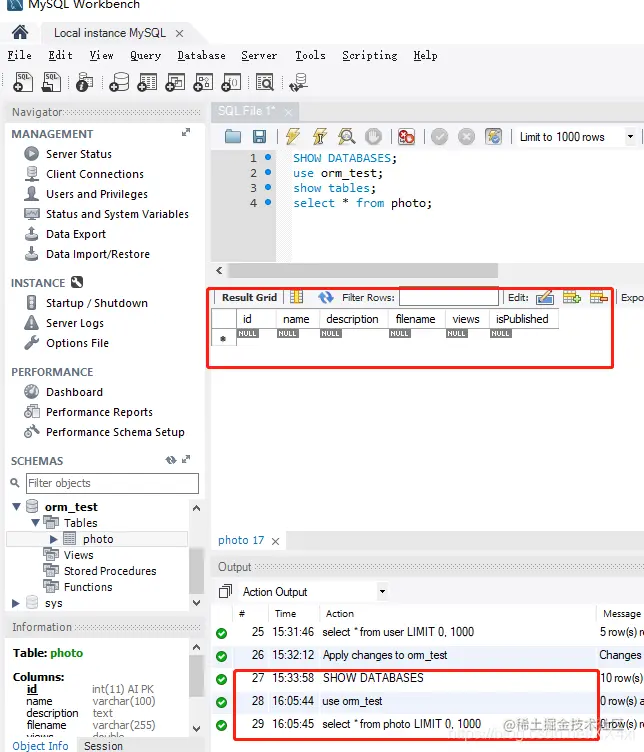Image resolution: width=644 pixels, height=752 pixels.
Task: Switch to the Object Info tab
Action: coord(40,746)
